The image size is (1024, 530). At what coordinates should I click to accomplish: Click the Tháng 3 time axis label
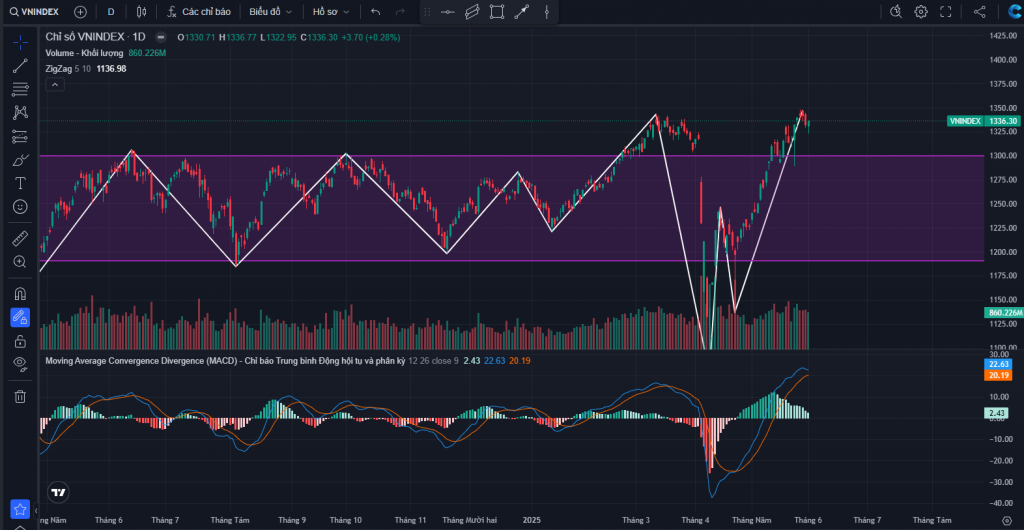click(x=635, y=520)
